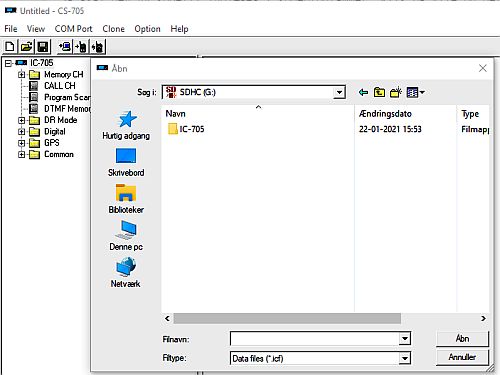Click the DTMF Memory tree item
The height and width of the screenshot is (375, 500).
coord(67,109)
